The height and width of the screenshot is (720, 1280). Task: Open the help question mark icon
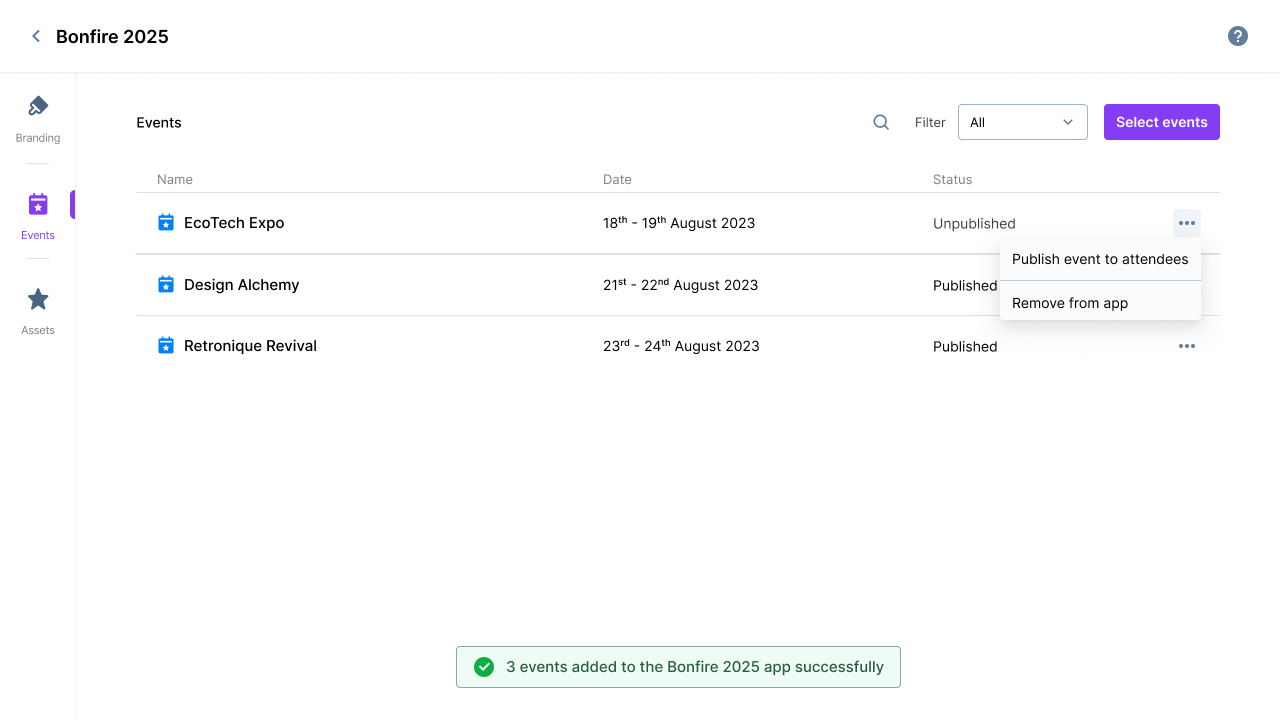pyautogui.click(x=1238, y=36)
